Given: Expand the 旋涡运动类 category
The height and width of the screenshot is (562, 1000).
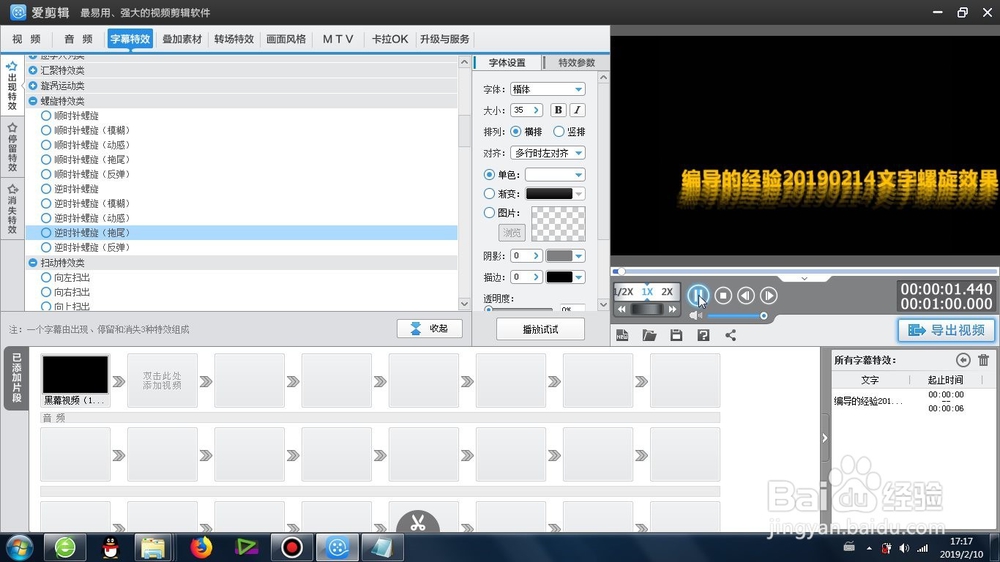Looking at the screenshot, I should pos(33,85).
